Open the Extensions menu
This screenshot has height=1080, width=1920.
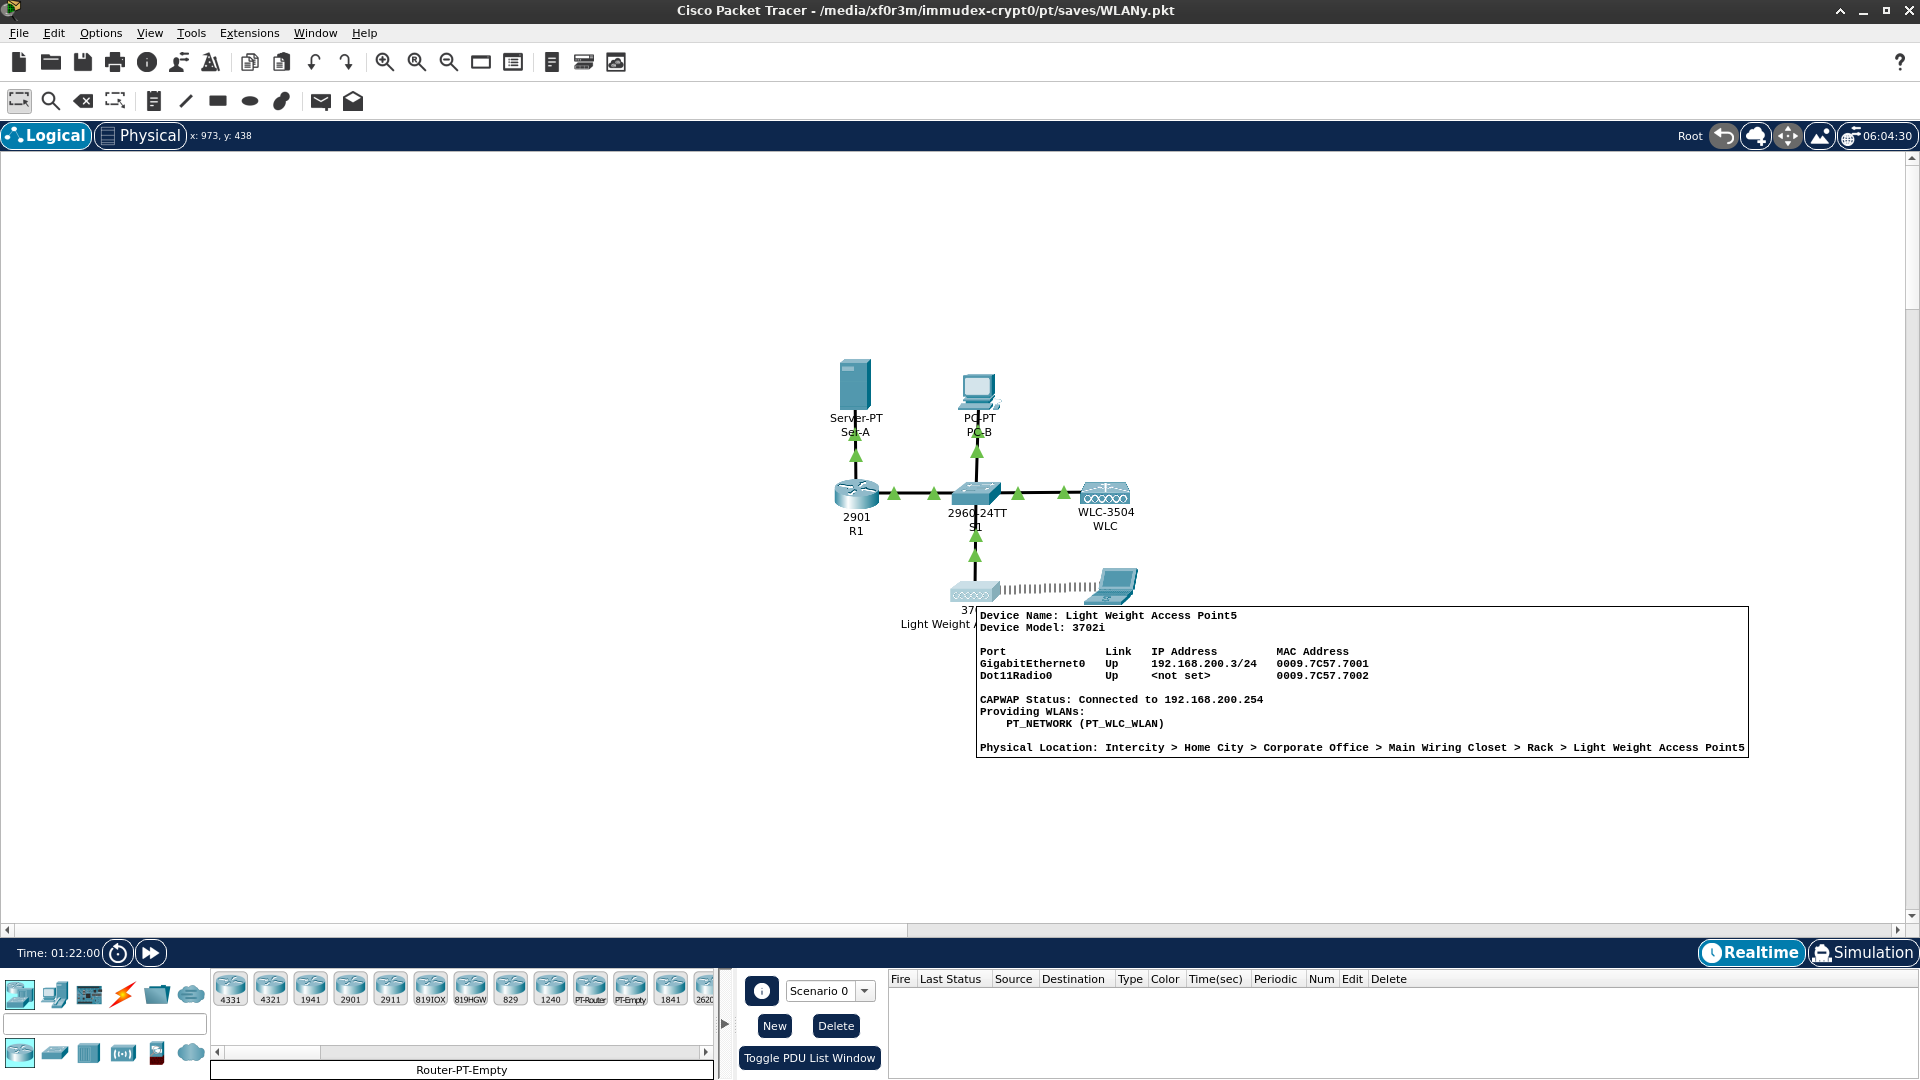(x=249, y=33)
